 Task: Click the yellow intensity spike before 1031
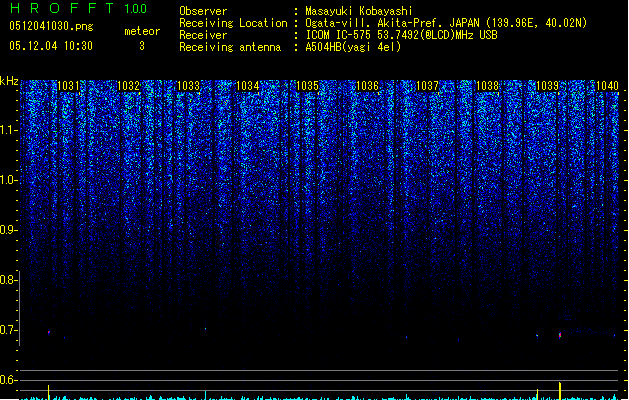point(49,392)
